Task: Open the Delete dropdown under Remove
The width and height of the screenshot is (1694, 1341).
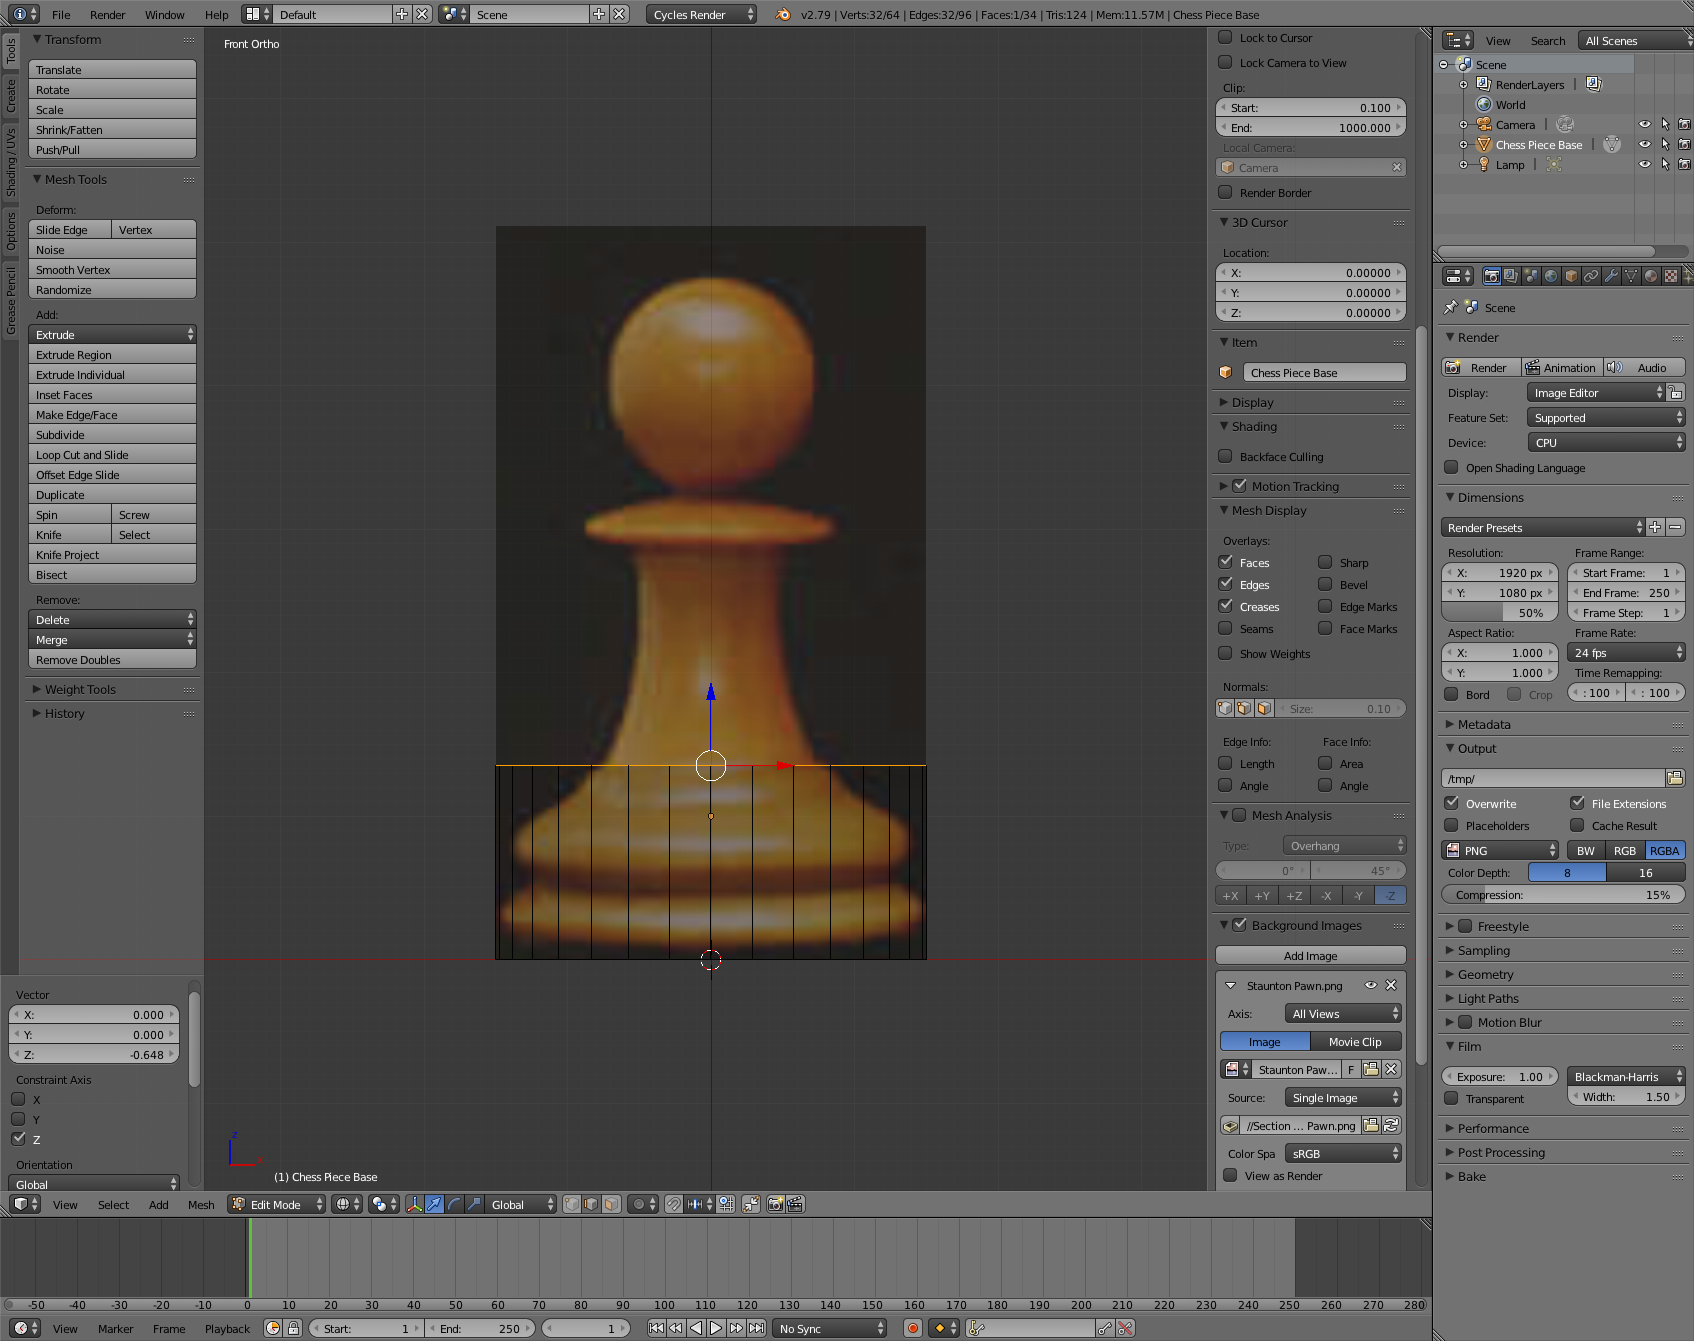Action: pyautogui.click(x=112, y=619)
